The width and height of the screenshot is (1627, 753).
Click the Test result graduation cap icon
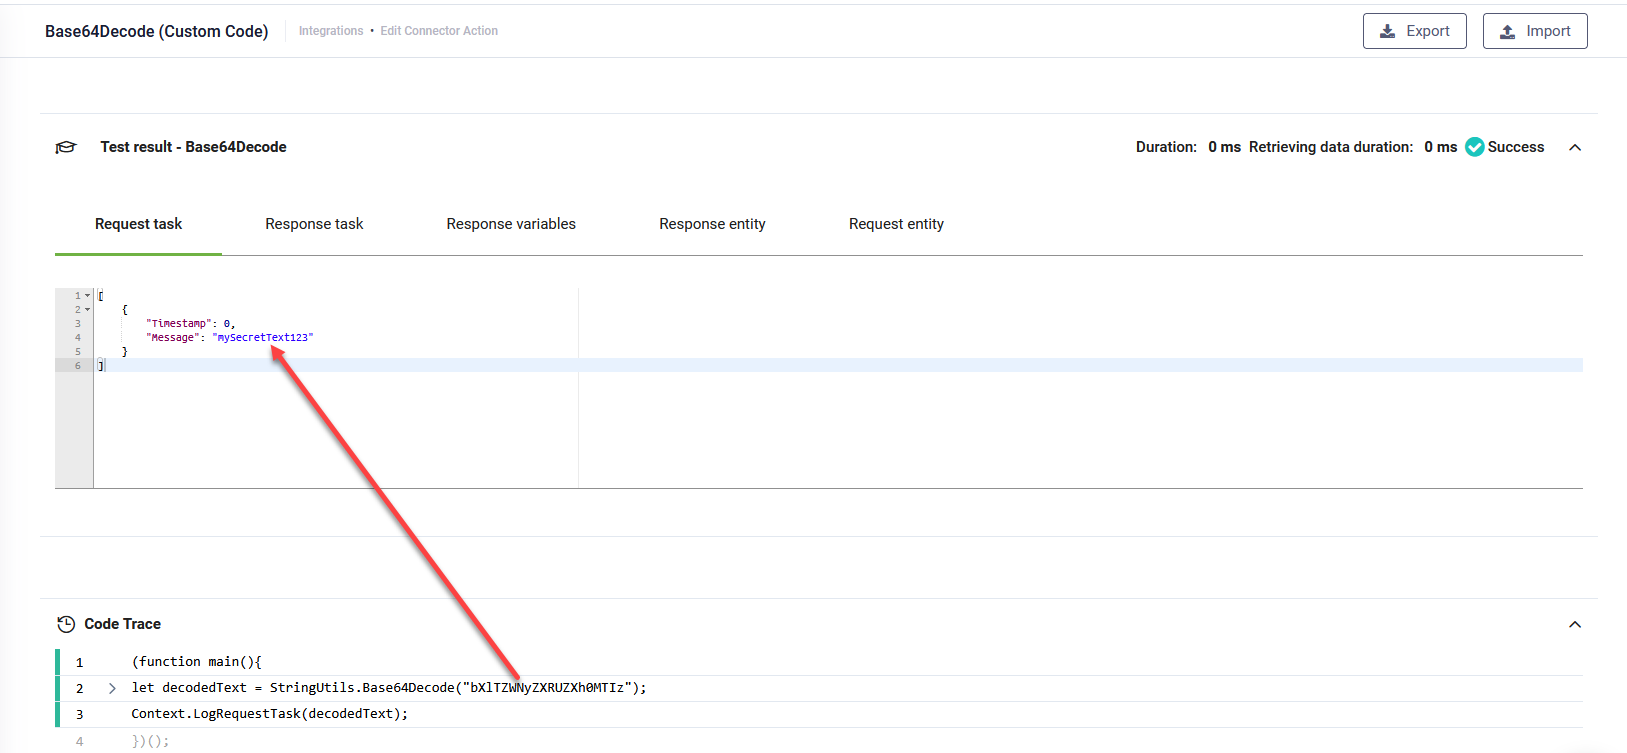[x=66, y=147]
